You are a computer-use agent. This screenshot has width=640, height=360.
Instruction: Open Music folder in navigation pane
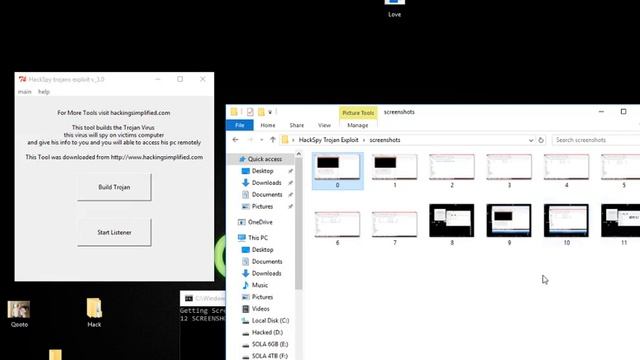click(260, 285)
